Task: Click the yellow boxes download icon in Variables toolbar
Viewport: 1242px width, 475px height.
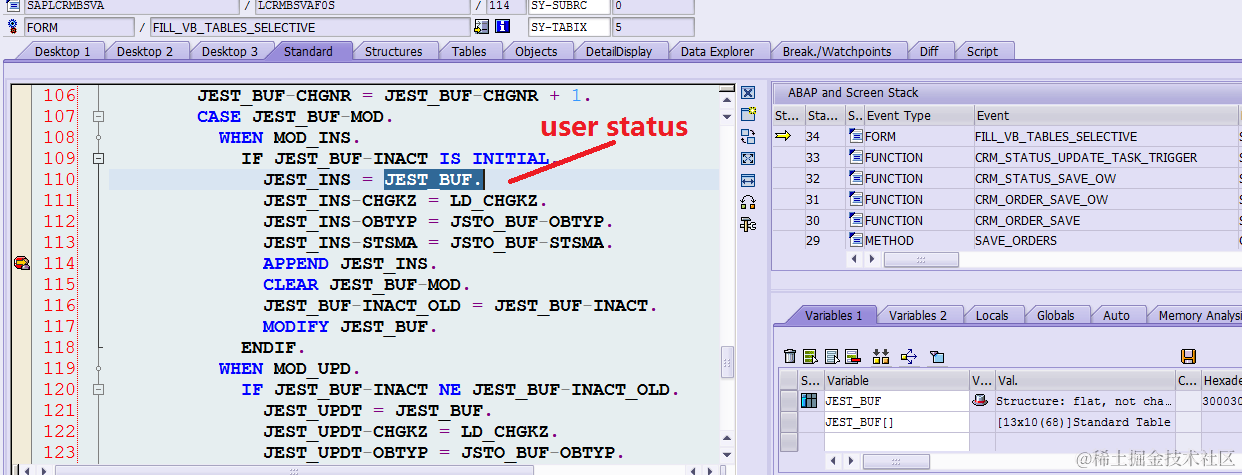Action: (881, 356)
